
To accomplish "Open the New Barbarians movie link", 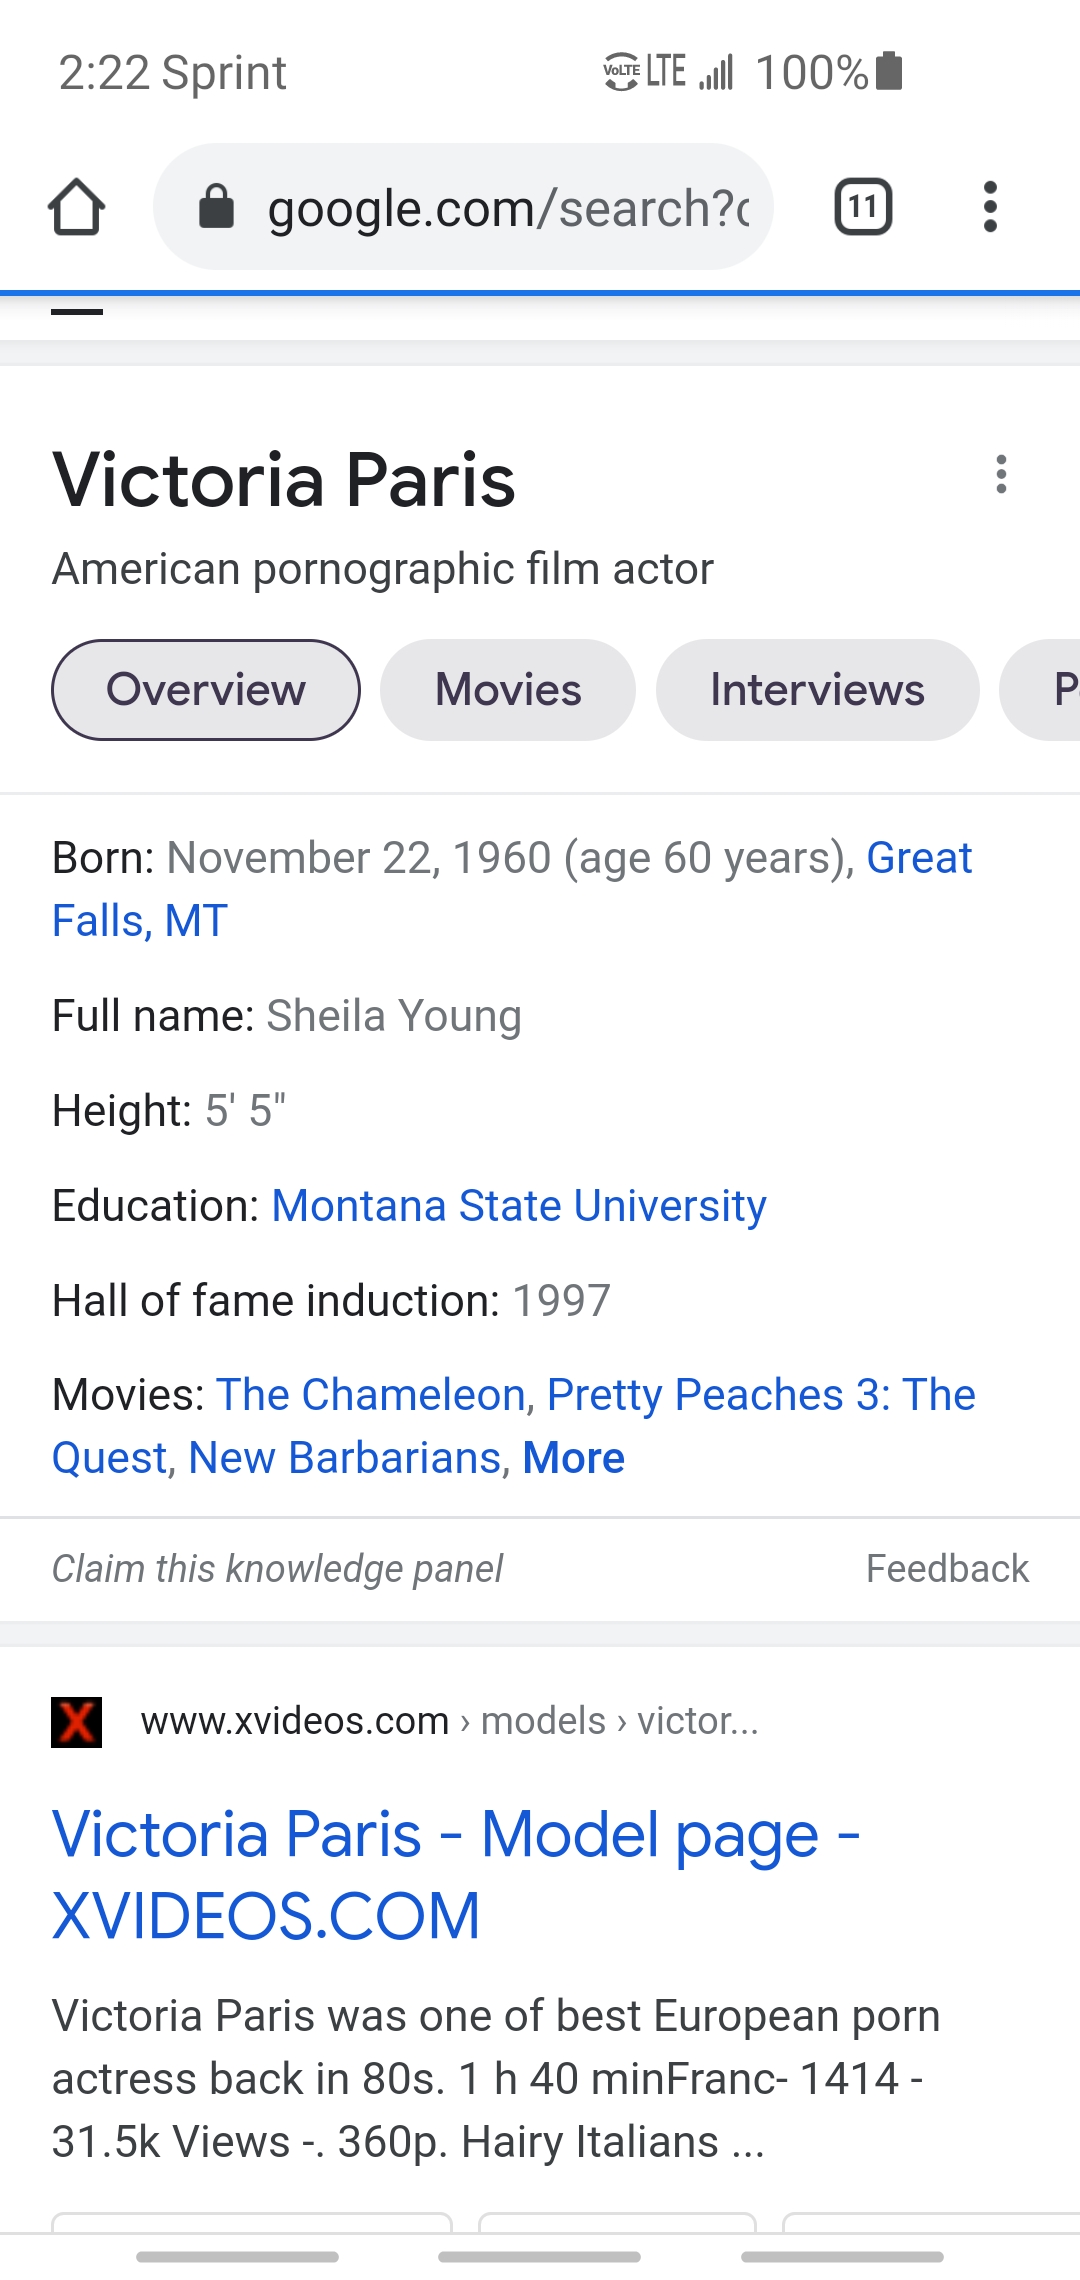I will click(x=344, y=1458).
